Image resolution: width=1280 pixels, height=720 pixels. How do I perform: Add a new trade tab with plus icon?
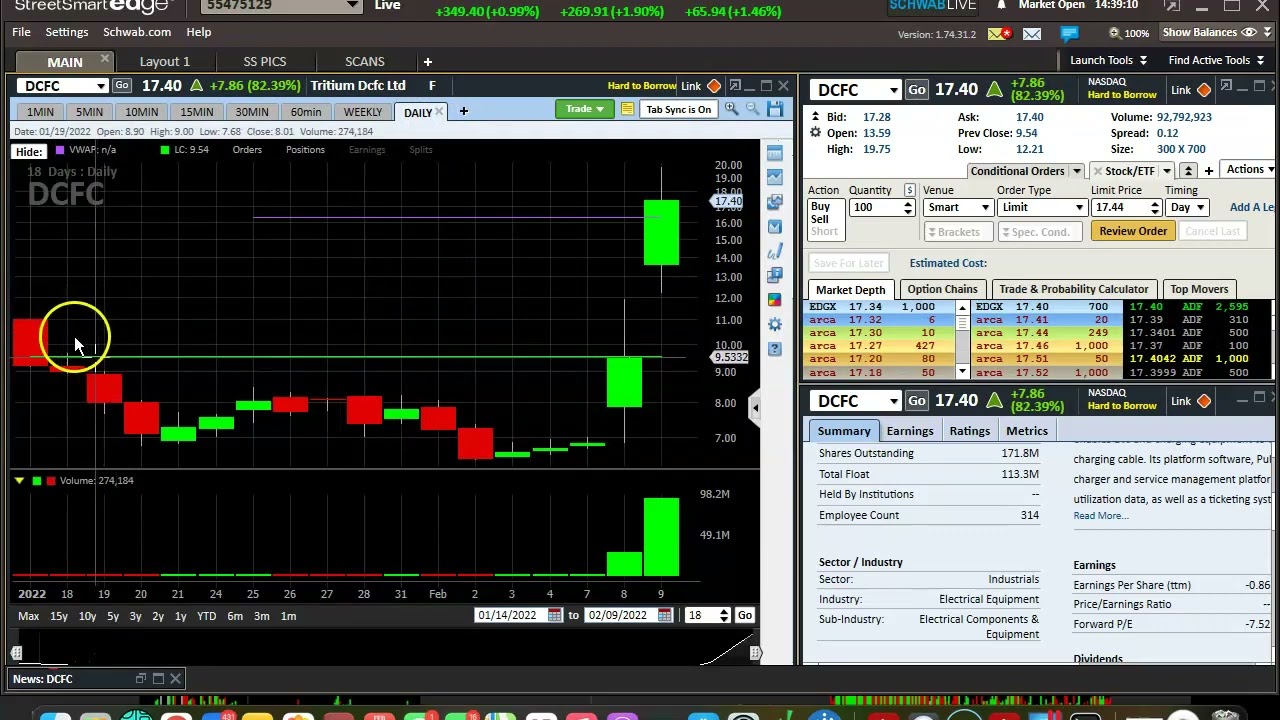coord(1208,171)
